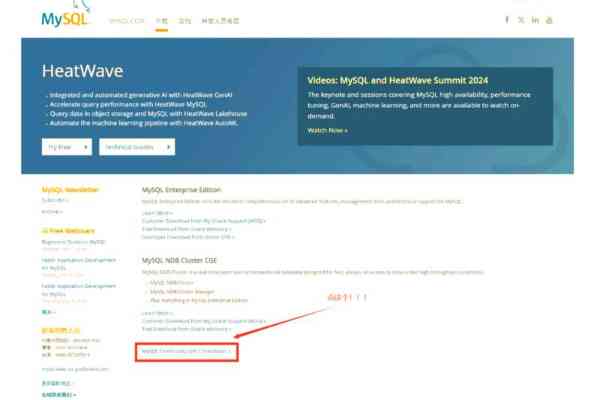Image resolution: width=600 pixels, height=400 pixels.
Task: Open the YouTube social icon
Action: [549, 20]
